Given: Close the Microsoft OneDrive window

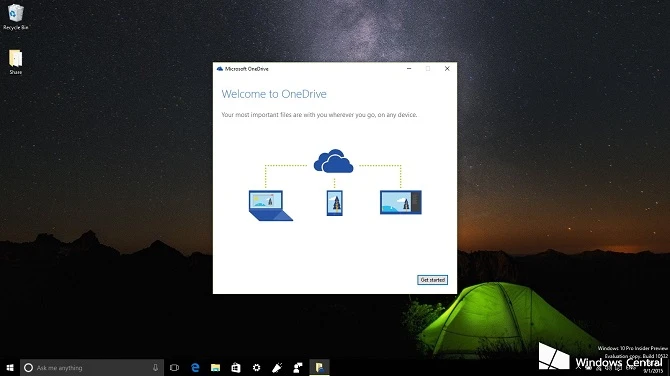Looking at the screenshot, I should tap(447, 68).
